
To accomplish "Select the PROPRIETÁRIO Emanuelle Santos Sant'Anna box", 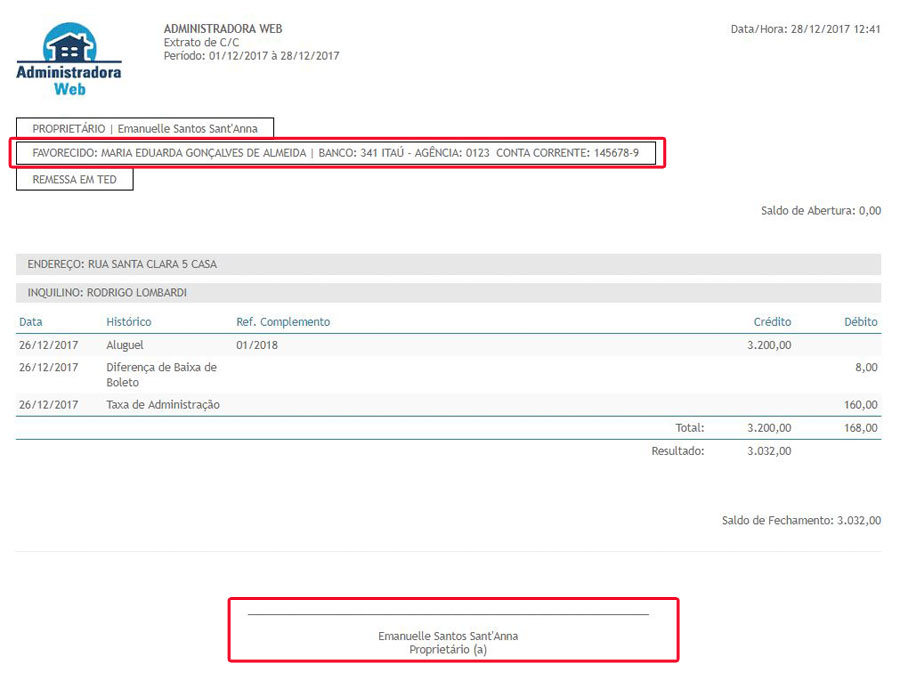I will tap(144, 129).
